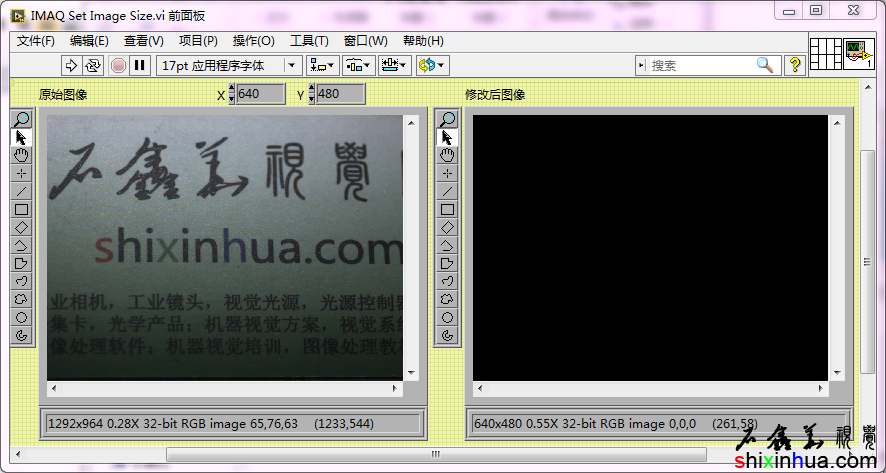The width and height of the screenshot is (886, 473).
Task: Choose Oval tool in modified image palette
Action: 447,317
